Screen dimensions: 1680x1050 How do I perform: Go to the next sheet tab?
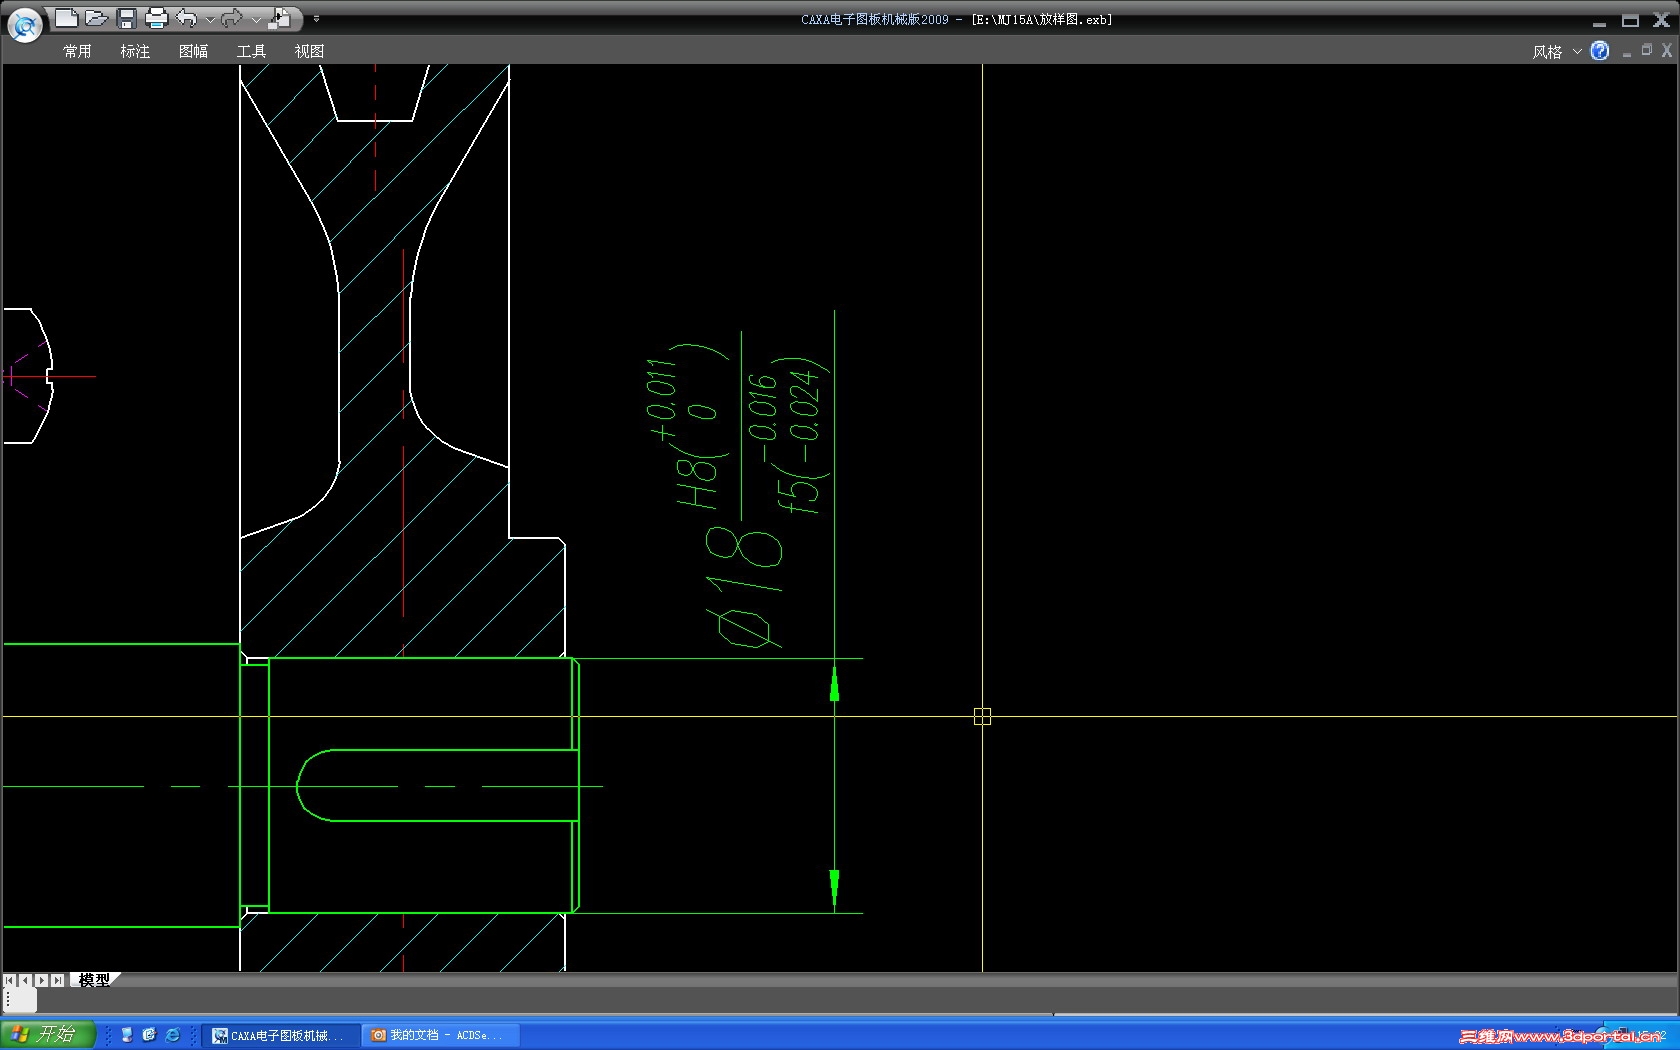point(42,980)
